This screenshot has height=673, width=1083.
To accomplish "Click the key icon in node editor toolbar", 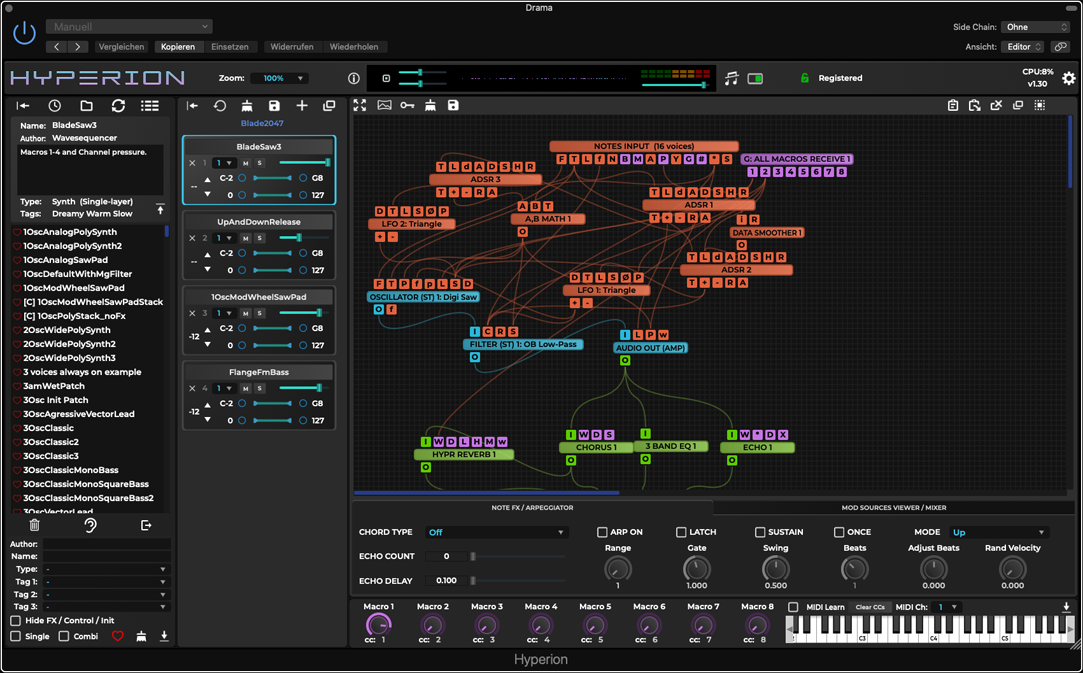I will [x=407, y=105].
